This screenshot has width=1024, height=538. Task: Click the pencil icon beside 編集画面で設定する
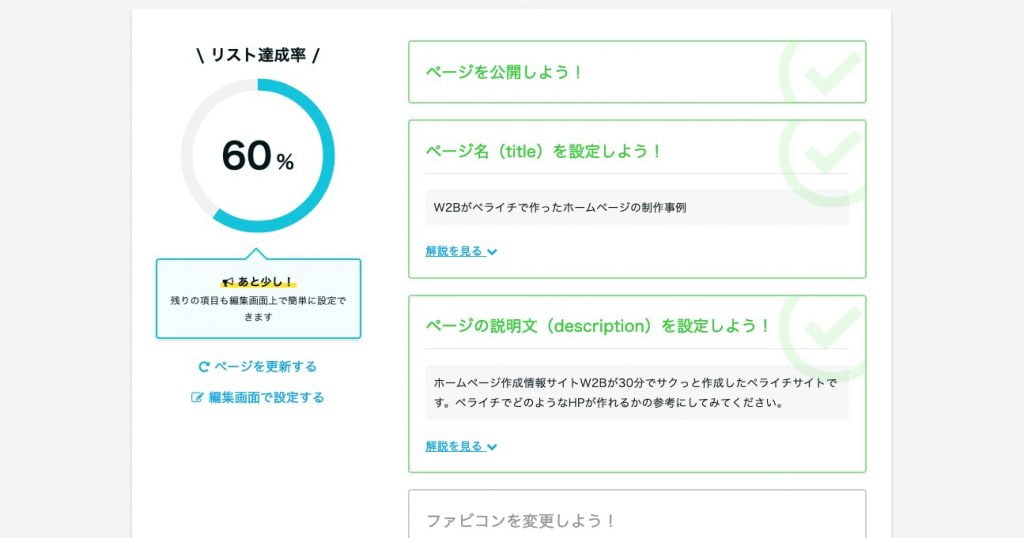point(198,397)
